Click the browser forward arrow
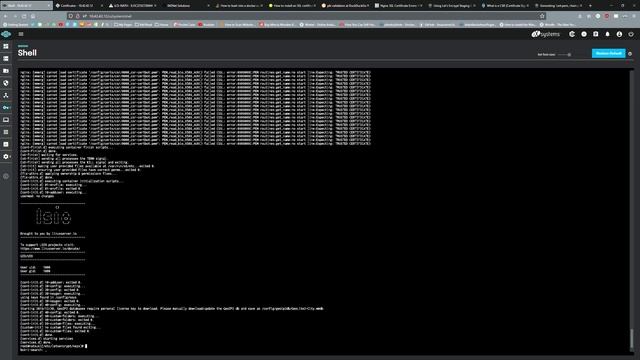This screenshot has height=360, width=640. 15,16
